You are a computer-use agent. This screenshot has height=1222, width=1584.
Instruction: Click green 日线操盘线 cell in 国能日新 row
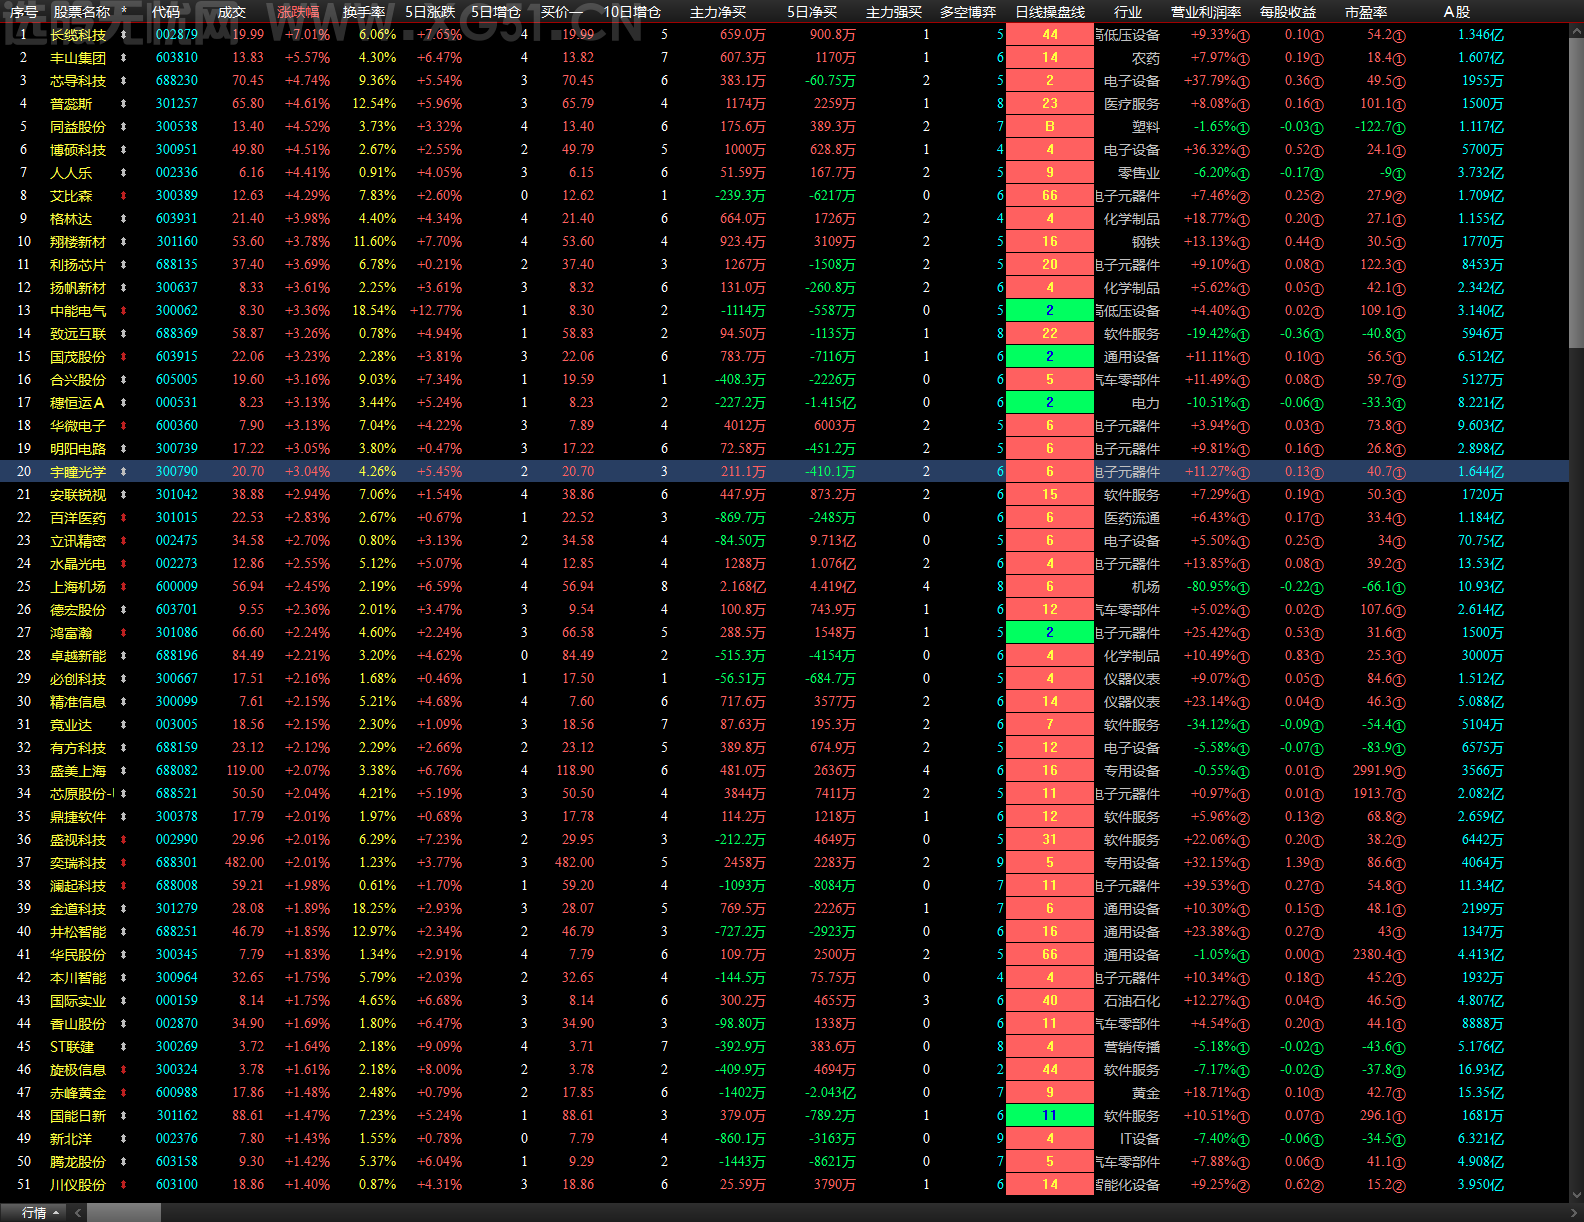coord(1050,1116)
